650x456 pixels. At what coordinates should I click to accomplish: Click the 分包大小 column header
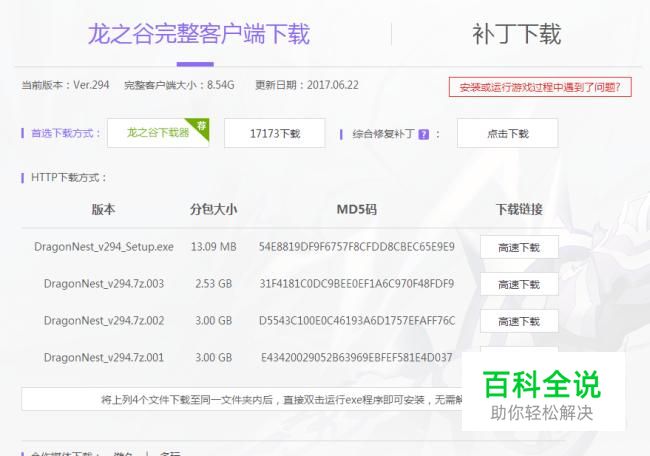(x=213, y=209)
